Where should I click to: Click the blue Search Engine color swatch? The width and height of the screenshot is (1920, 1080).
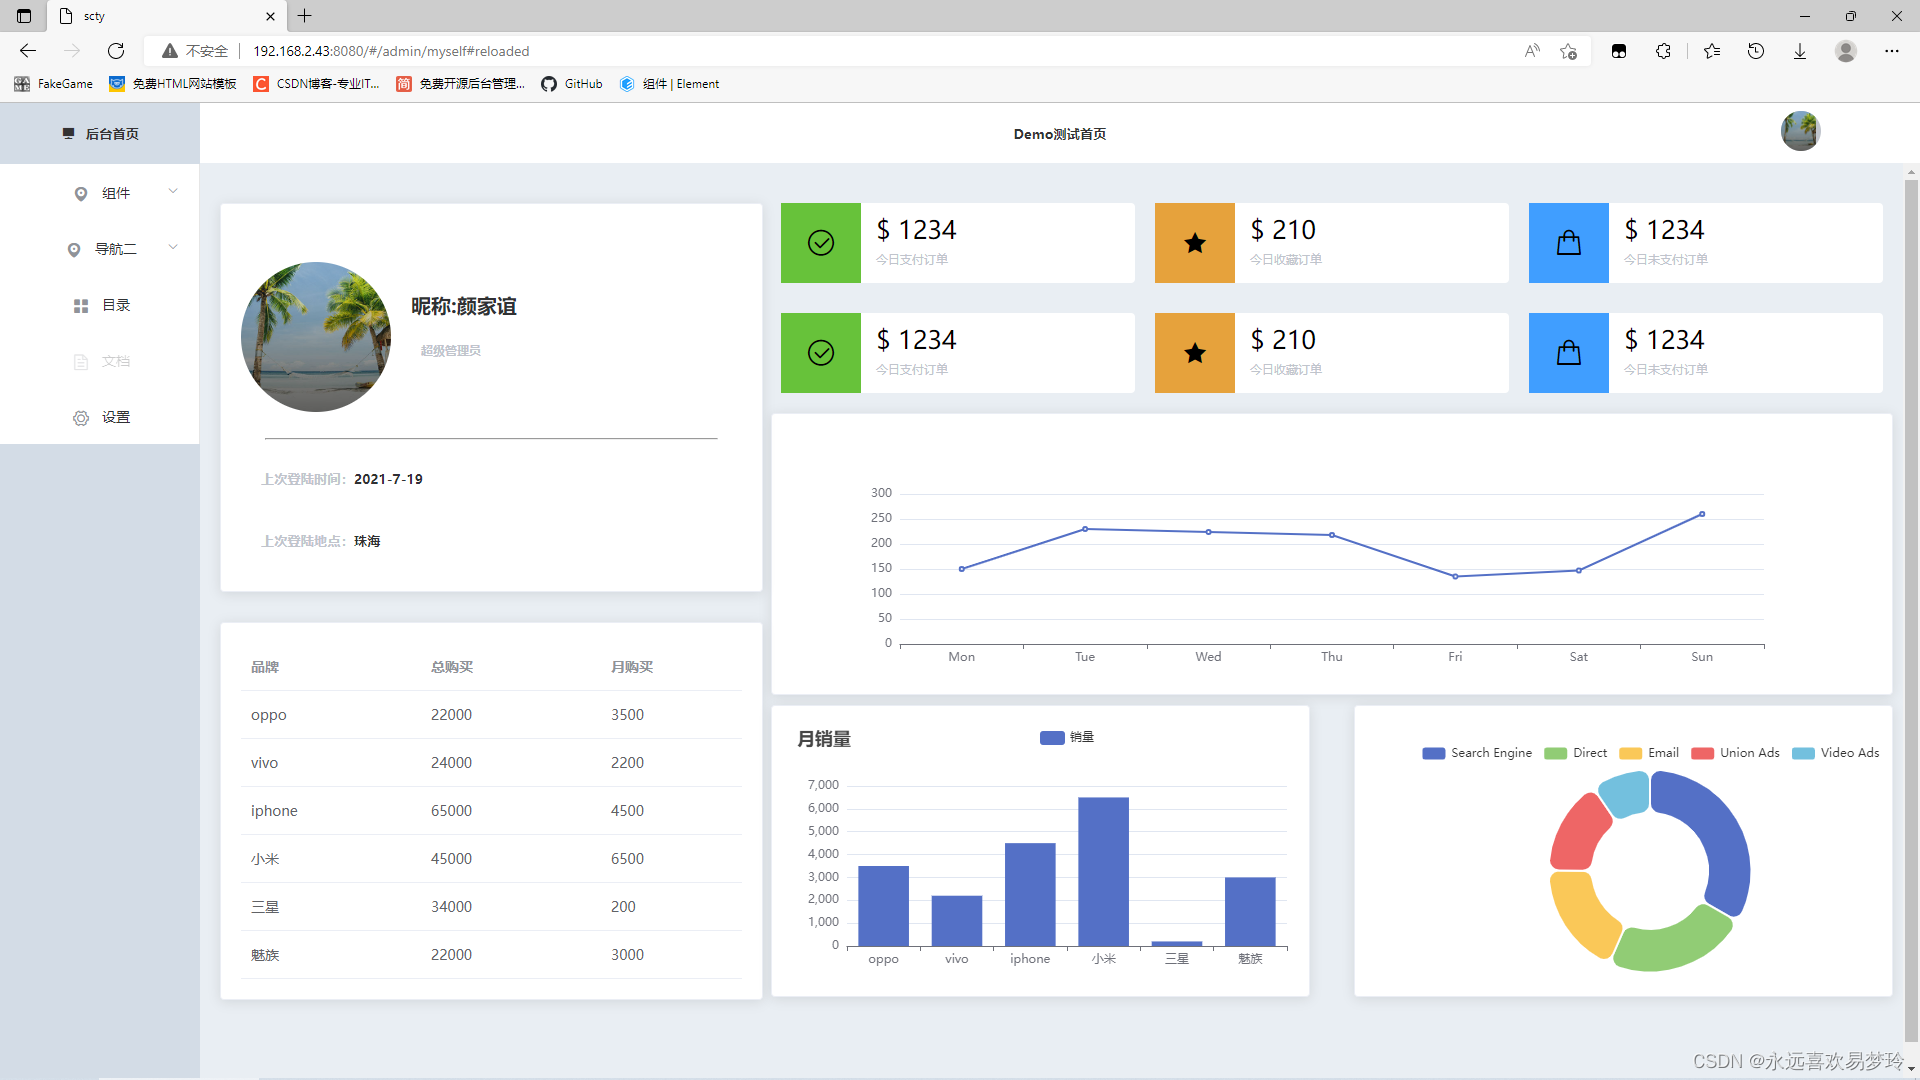[x=1433, y=753]
